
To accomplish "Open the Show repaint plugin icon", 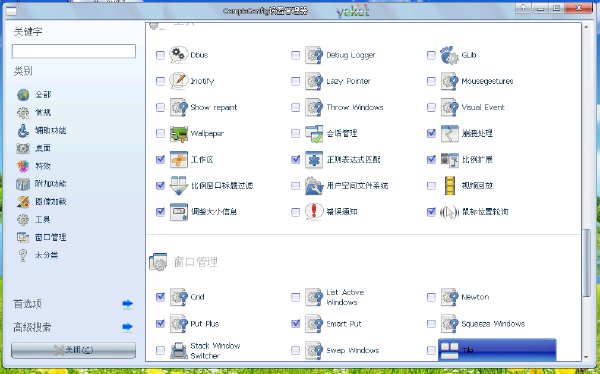I will pos(179,107).
